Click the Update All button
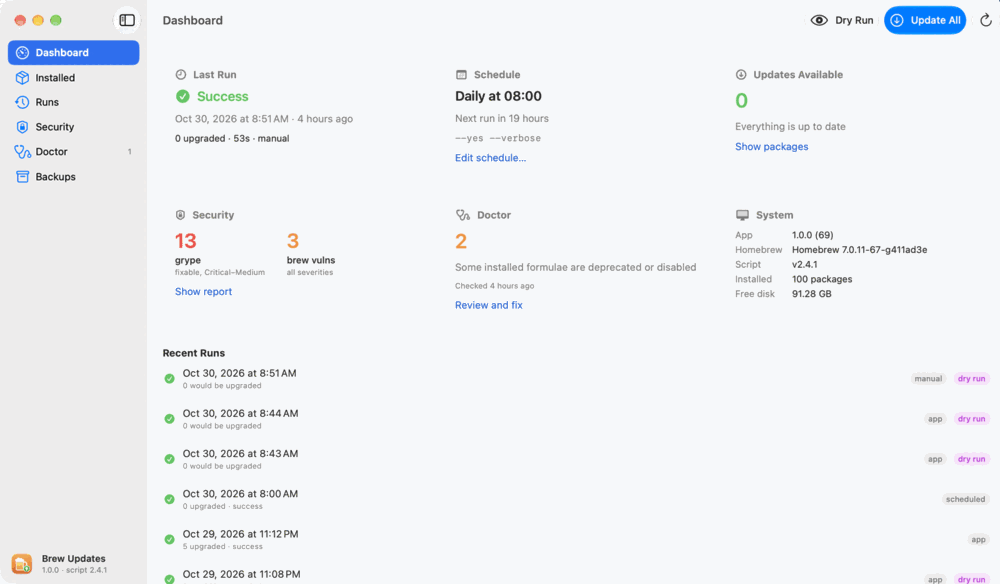Image resolution: width=1000 pixels, height=584 pixels. 925,20
